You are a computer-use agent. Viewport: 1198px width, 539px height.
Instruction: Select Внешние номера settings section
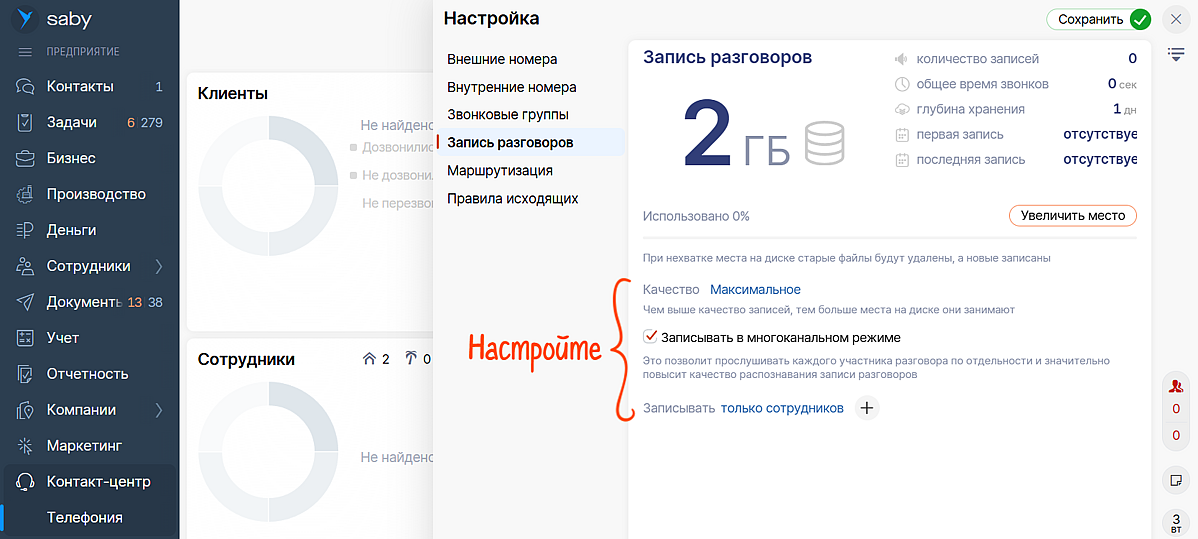pos(502,59)
